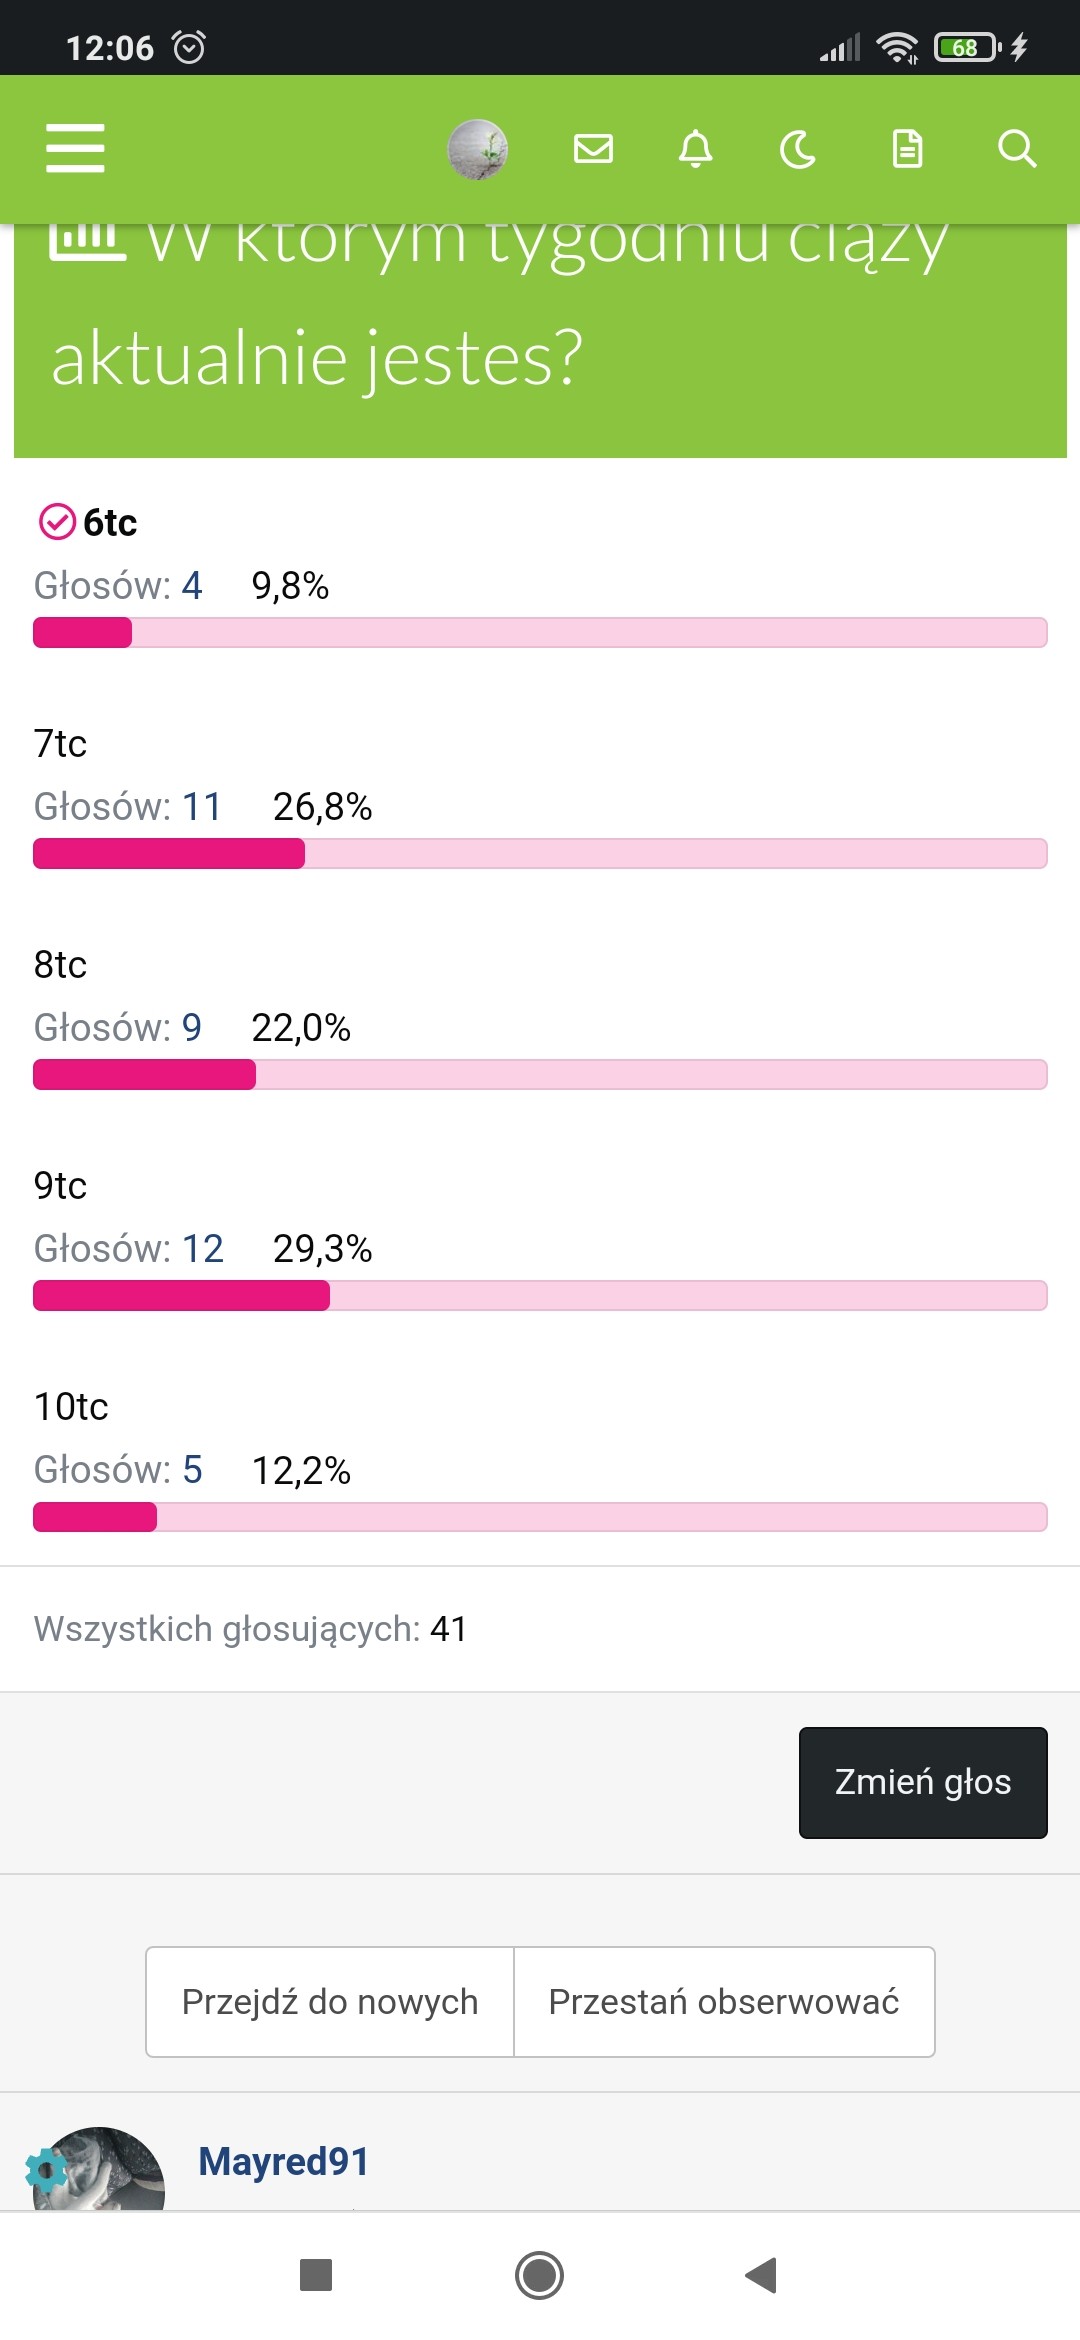Click Przestań obserwować button
This screenshot has height=2340, width=1080.
[724, 2002]
